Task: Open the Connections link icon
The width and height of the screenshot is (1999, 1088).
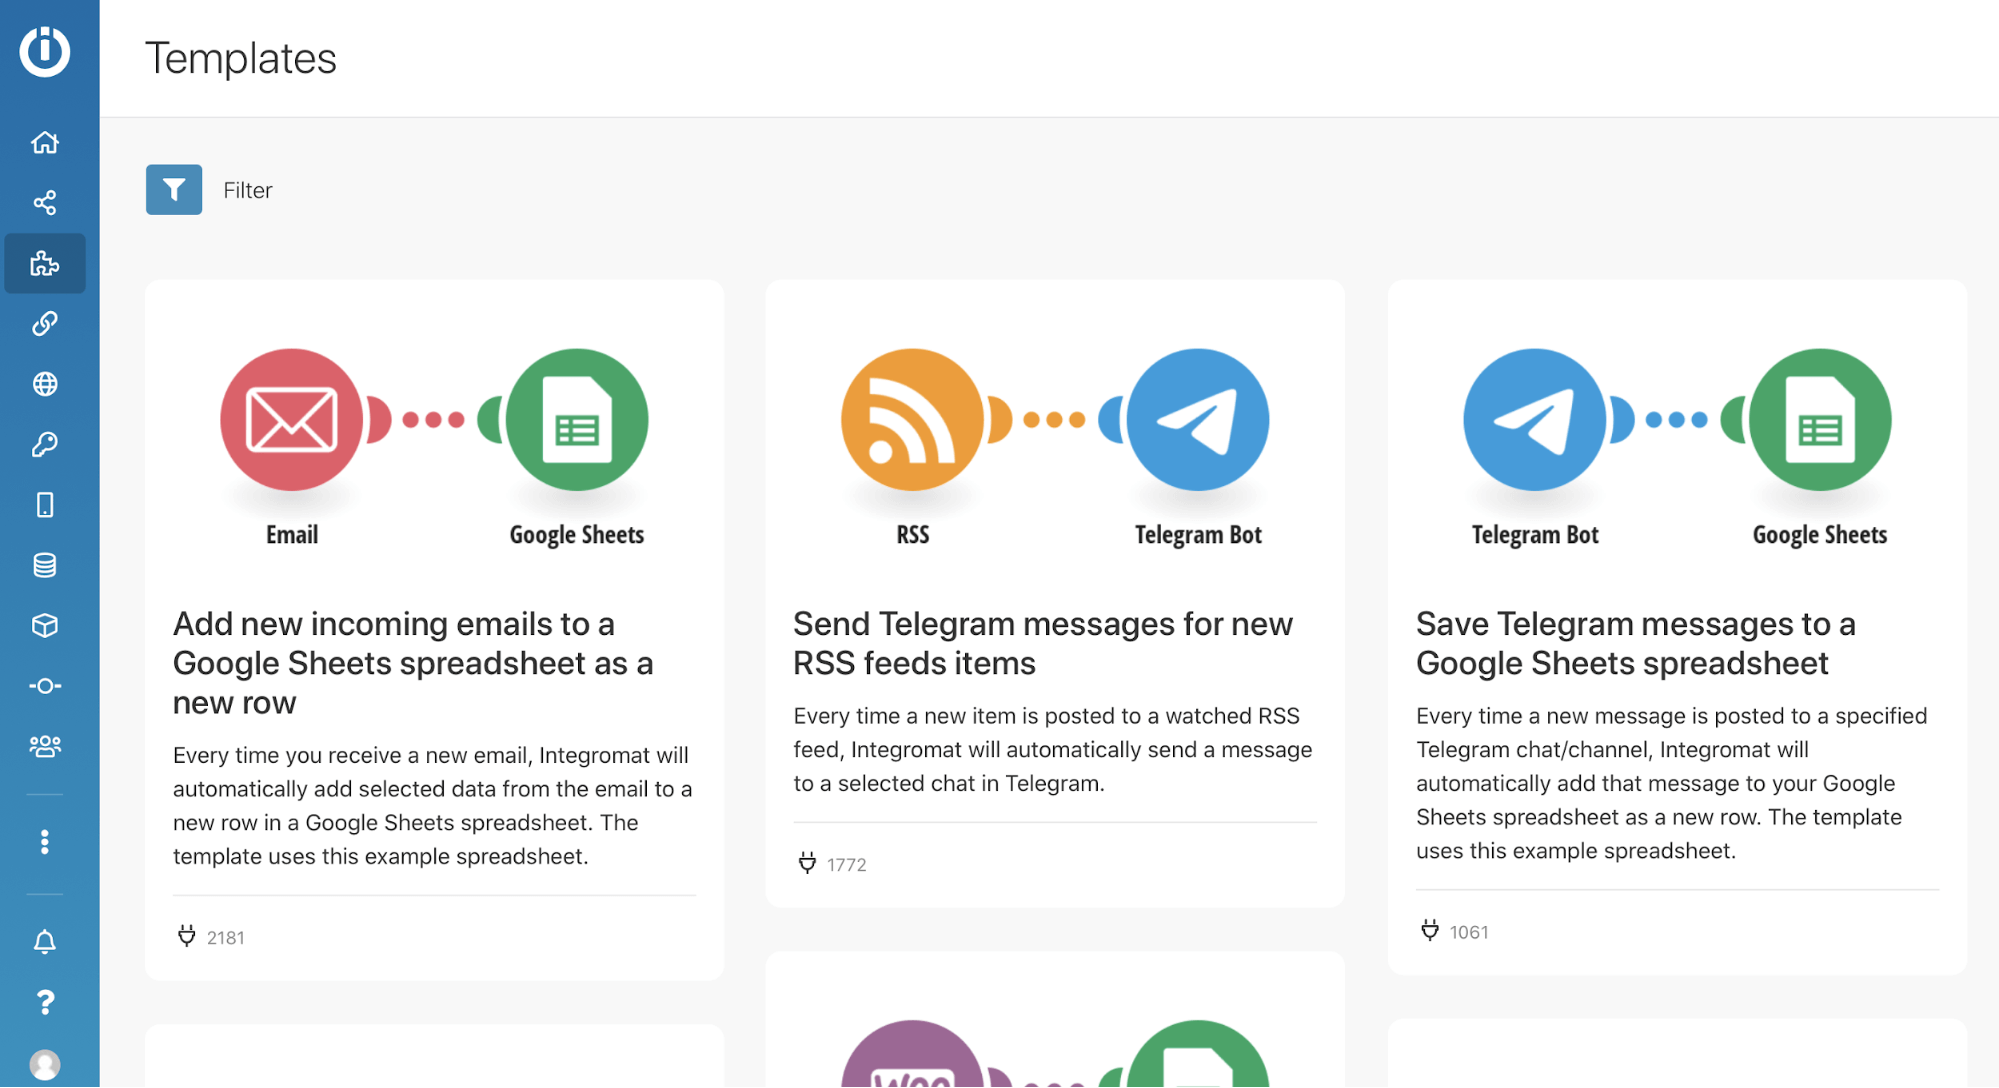Action: [45, 323]
